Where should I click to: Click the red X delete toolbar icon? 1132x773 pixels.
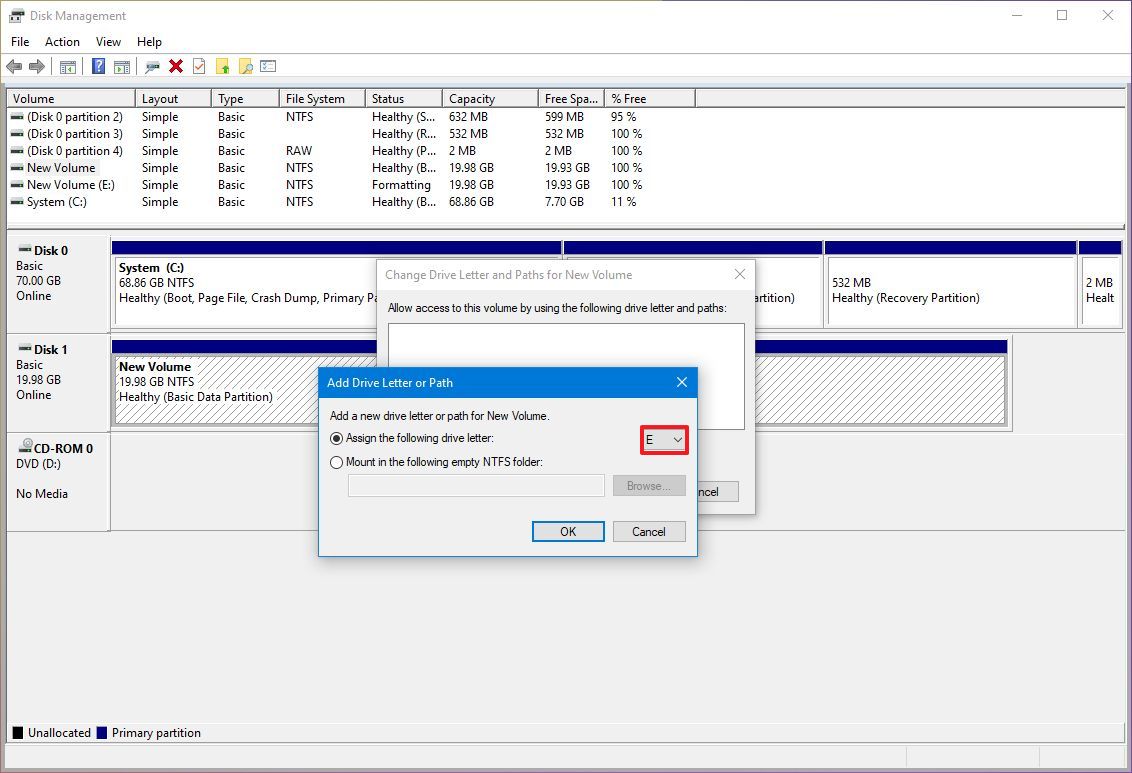point(177,66)
